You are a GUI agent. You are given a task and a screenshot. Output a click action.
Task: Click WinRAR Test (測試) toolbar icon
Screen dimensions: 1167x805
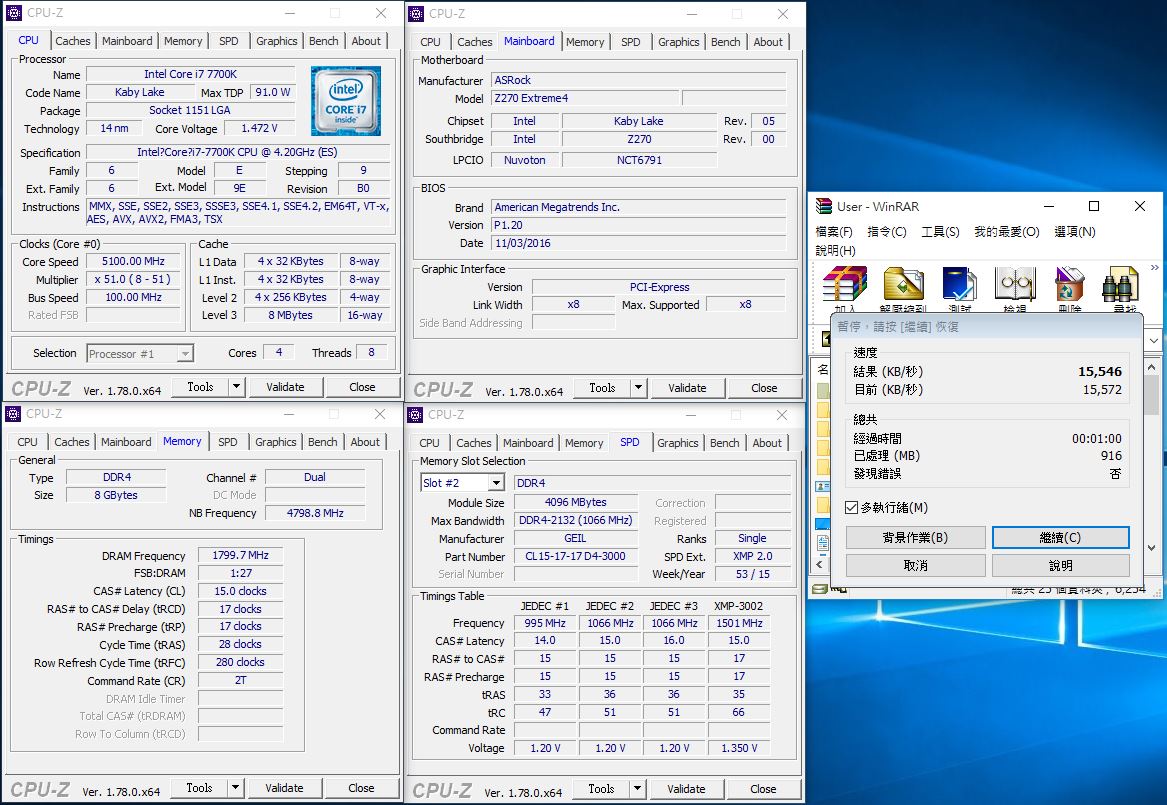pyautogui.click(x=959, y=284)
